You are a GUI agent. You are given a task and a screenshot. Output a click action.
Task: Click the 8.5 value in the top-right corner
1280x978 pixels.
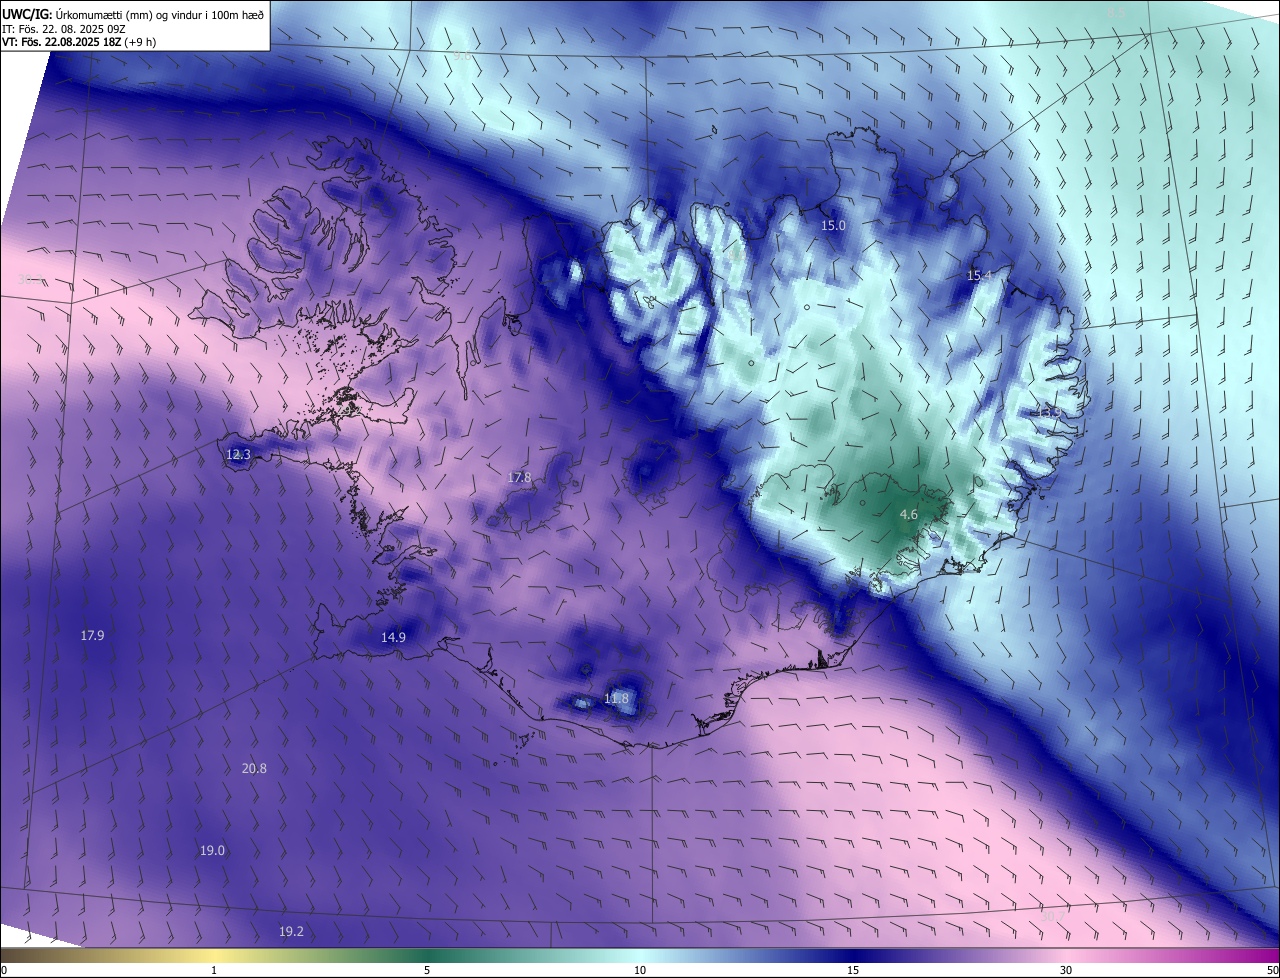point(1116,12)
